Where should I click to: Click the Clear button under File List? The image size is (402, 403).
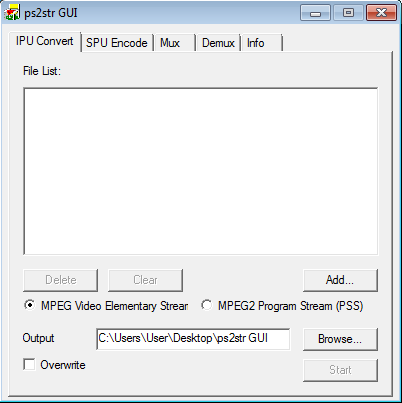click(145, 280)
